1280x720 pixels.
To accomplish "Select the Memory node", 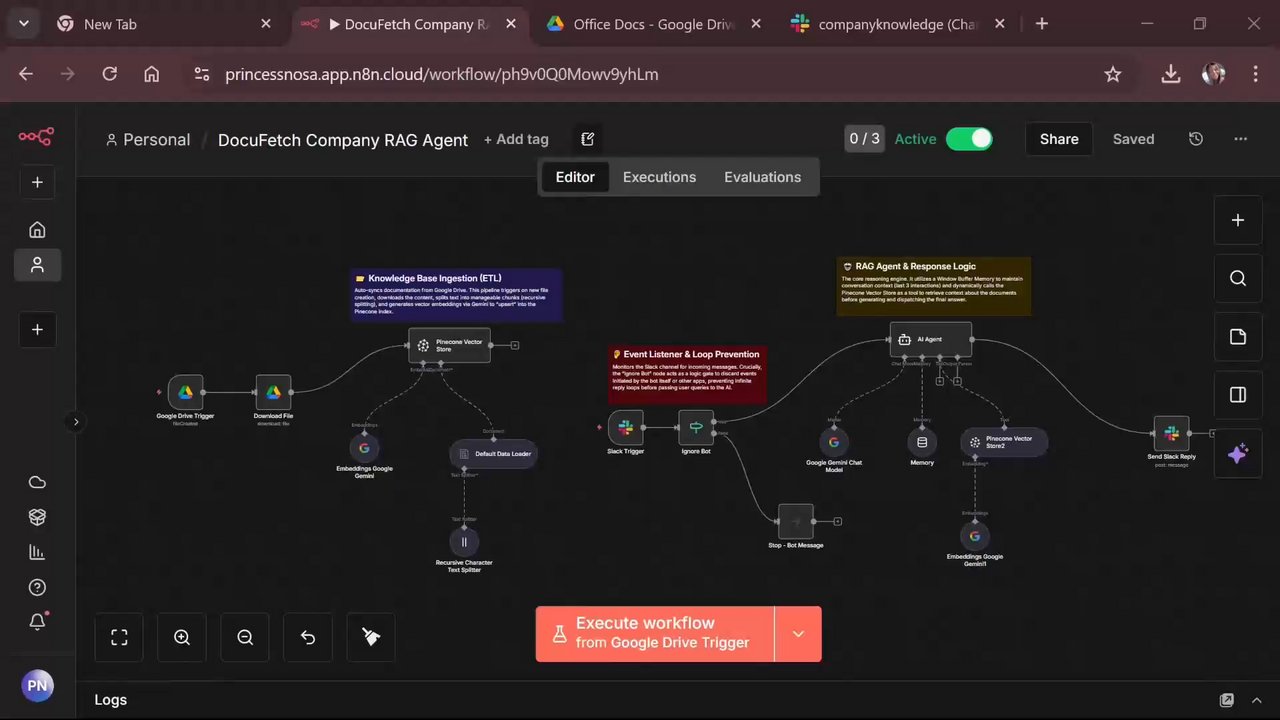I will tap(922, 442).
